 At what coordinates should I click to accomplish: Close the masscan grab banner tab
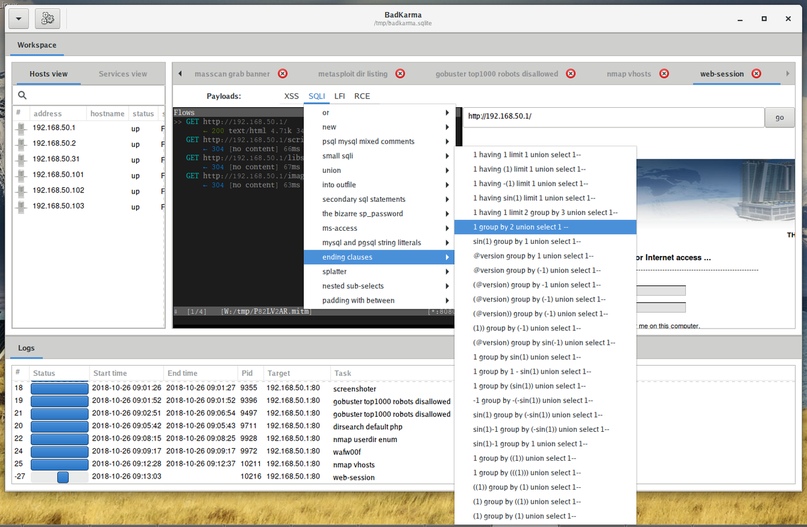coord(282,74)
